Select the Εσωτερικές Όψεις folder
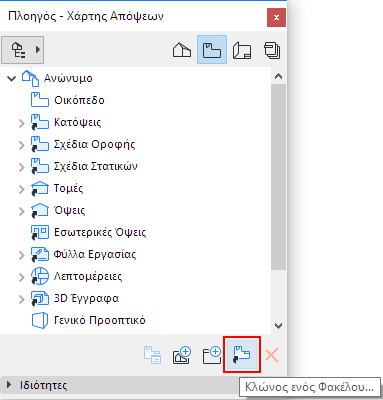383x400 pixels. [x=100, y=232]
